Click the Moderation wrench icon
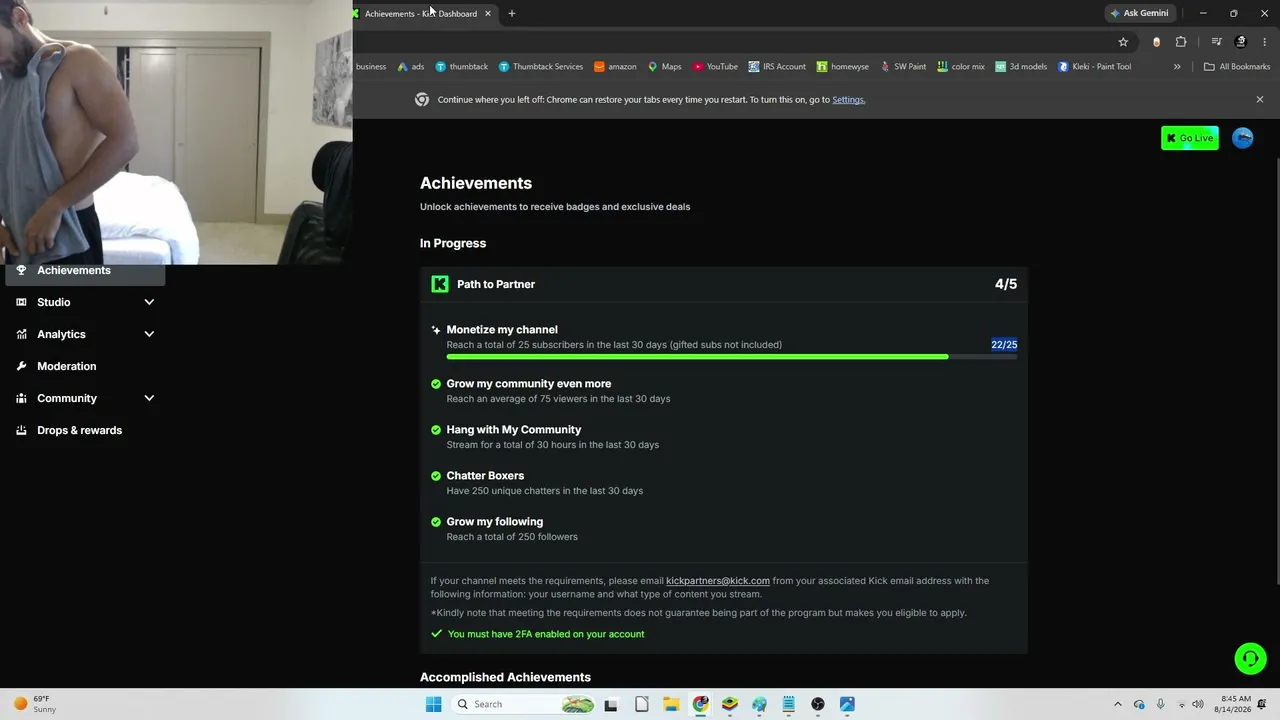 [21, 366]
